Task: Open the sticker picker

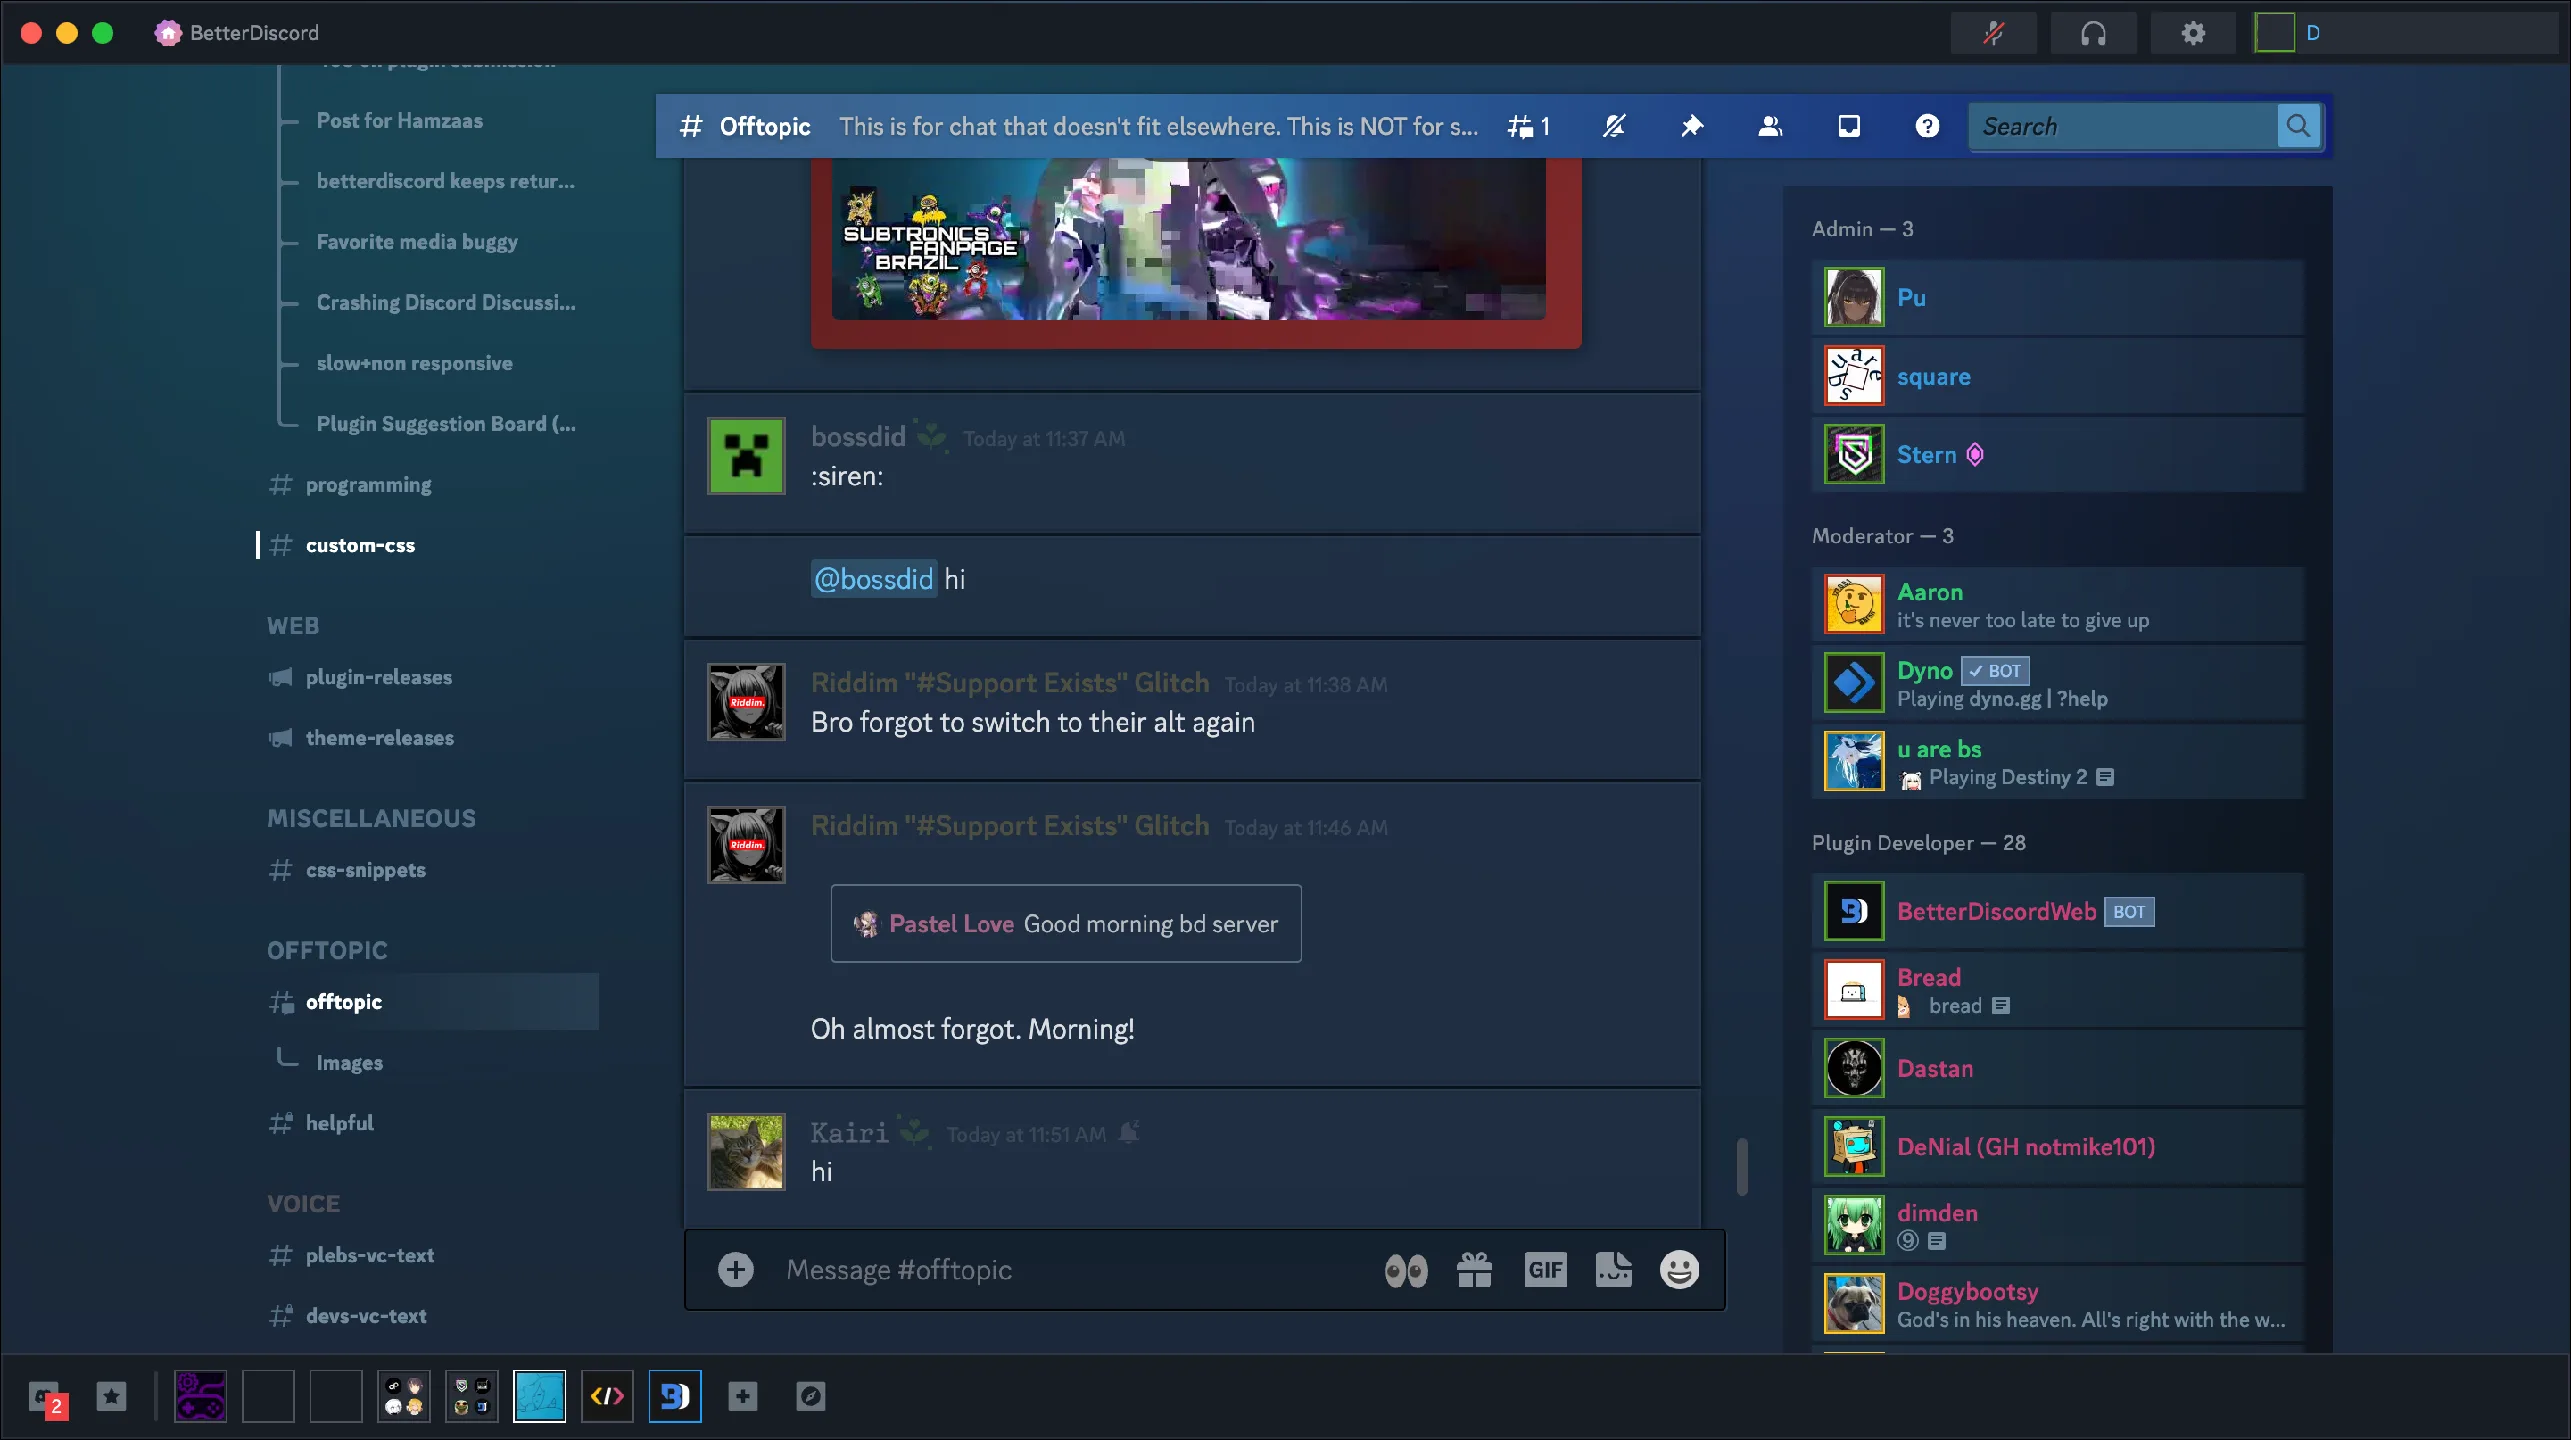Action: [1613, 1270]
